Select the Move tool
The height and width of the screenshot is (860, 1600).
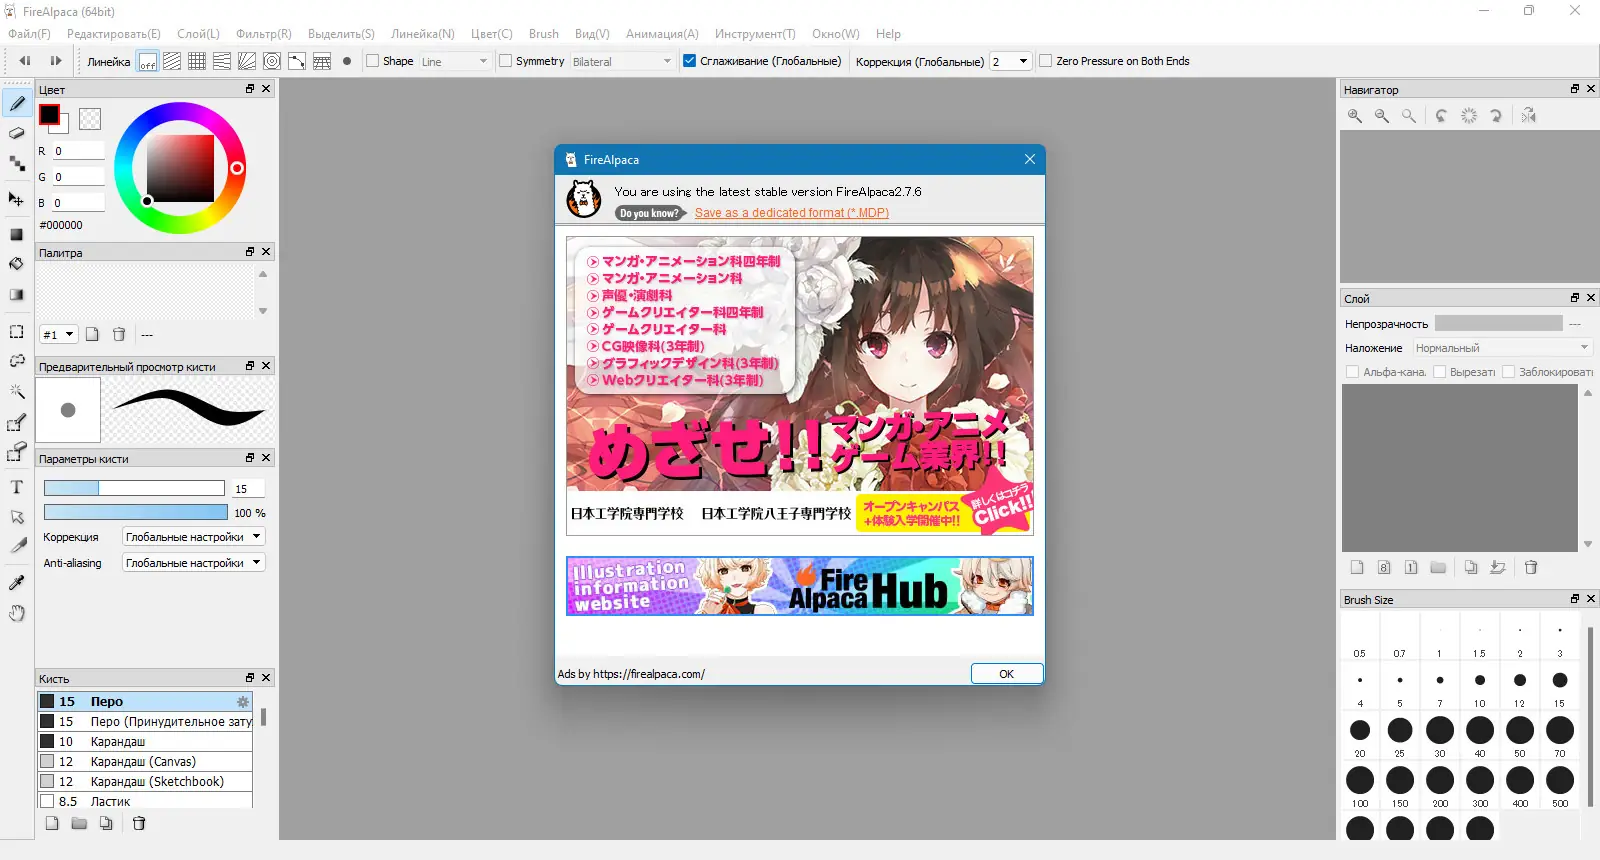[17, 198]
